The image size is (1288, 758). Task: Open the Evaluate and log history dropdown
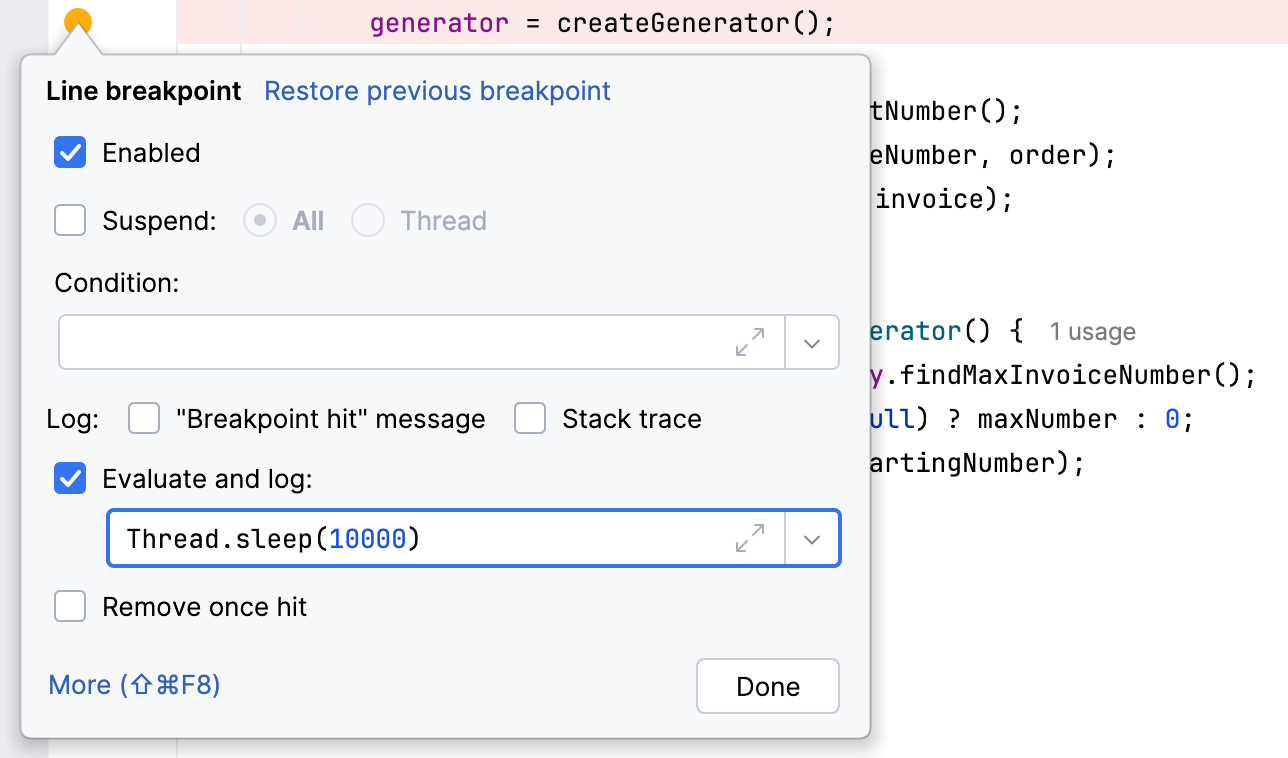pyautogui.click(x=812, y=539)
